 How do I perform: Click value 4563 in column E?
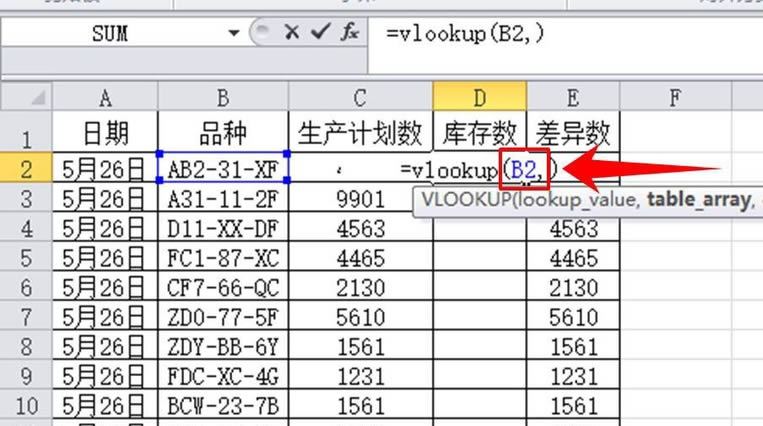pyautogui.click(x=573, y=229)
